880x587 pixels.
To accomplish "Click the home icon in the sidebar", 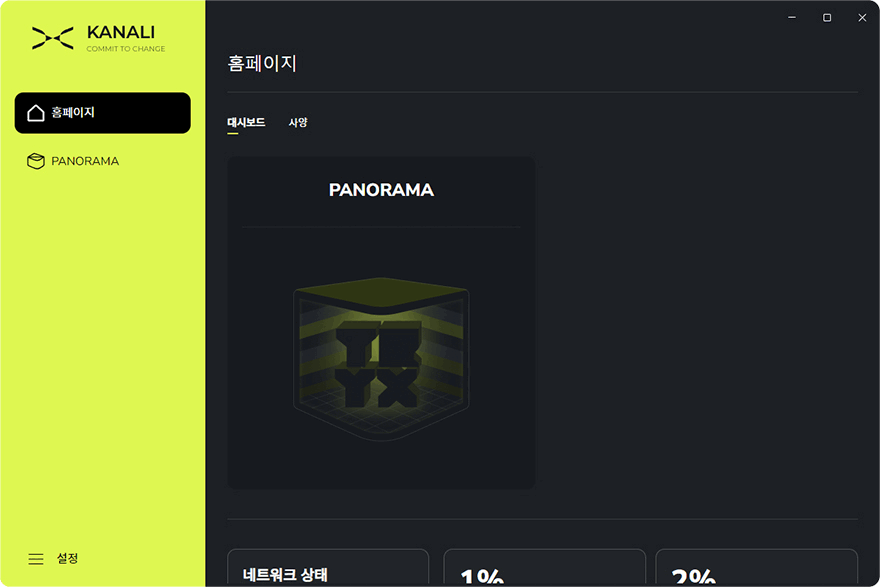I will coord(36,113).
